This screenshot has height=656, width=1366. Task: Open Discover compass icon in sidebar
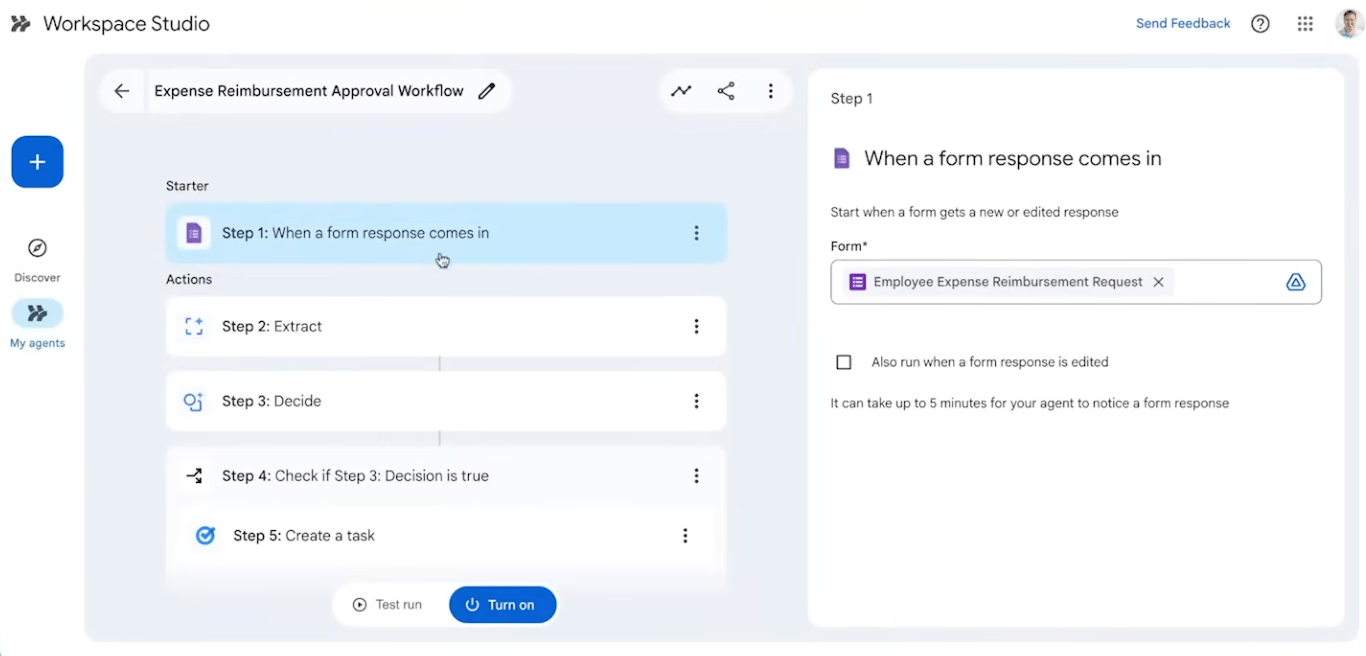37,248
